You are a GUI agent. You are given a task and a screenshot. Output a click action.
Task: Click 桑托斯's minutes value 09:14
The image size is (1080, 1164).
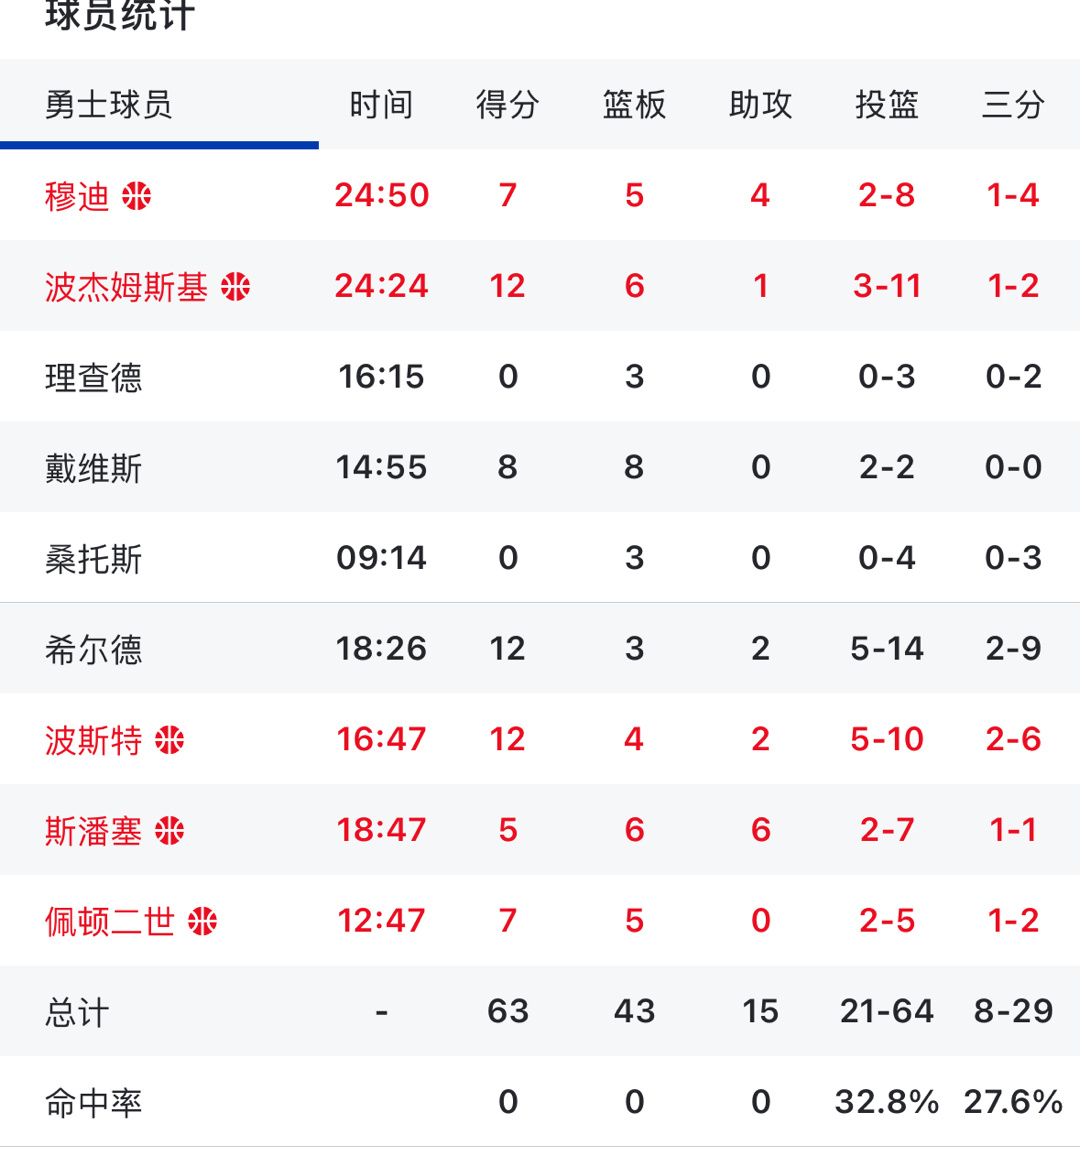click(x=381, y=558)
